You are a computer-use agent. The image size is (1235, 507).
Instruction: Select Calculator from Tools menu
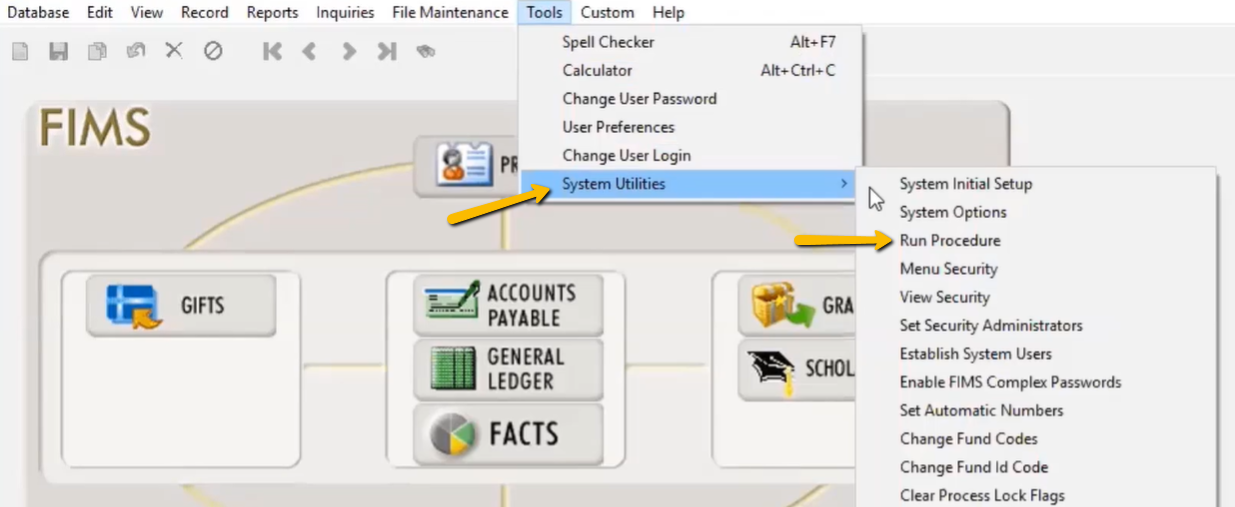[690, 70]
